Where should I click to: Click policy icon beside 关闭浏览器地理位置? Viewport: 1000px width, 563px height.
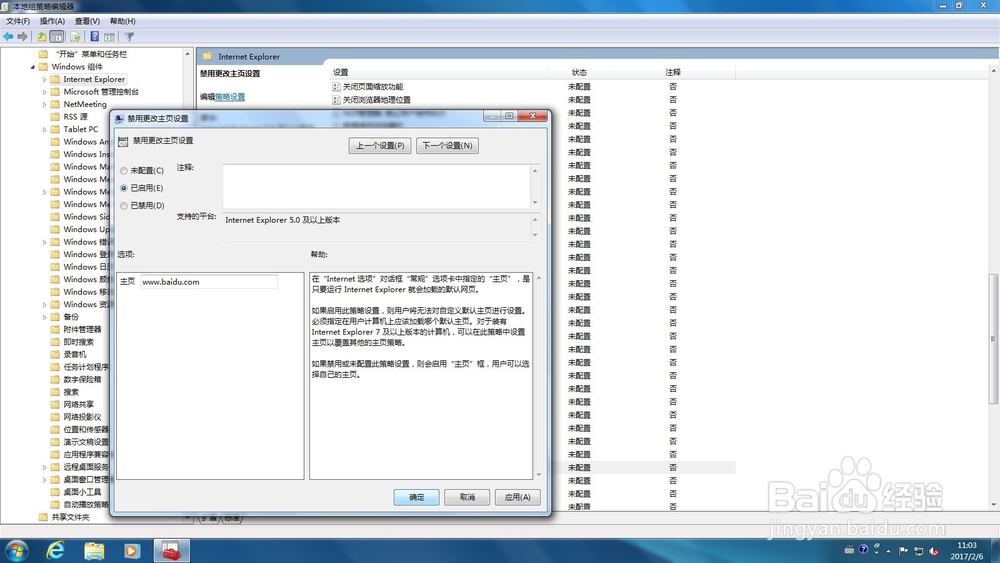pyautogui.click(x=336, y=100)
